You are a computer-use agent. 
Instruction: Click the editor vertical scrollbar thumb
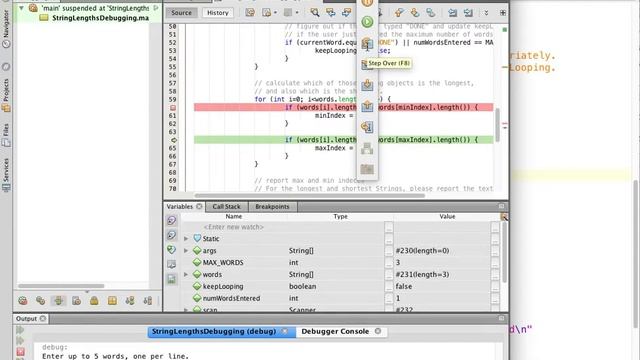[498, 125]
